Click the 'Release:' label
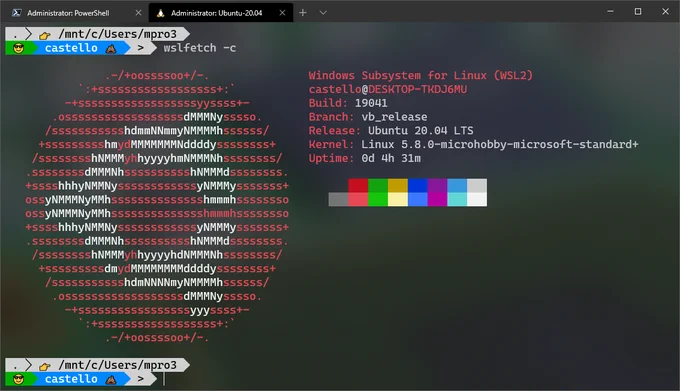This screenshot has width=680, height=391. click(334, 130)
